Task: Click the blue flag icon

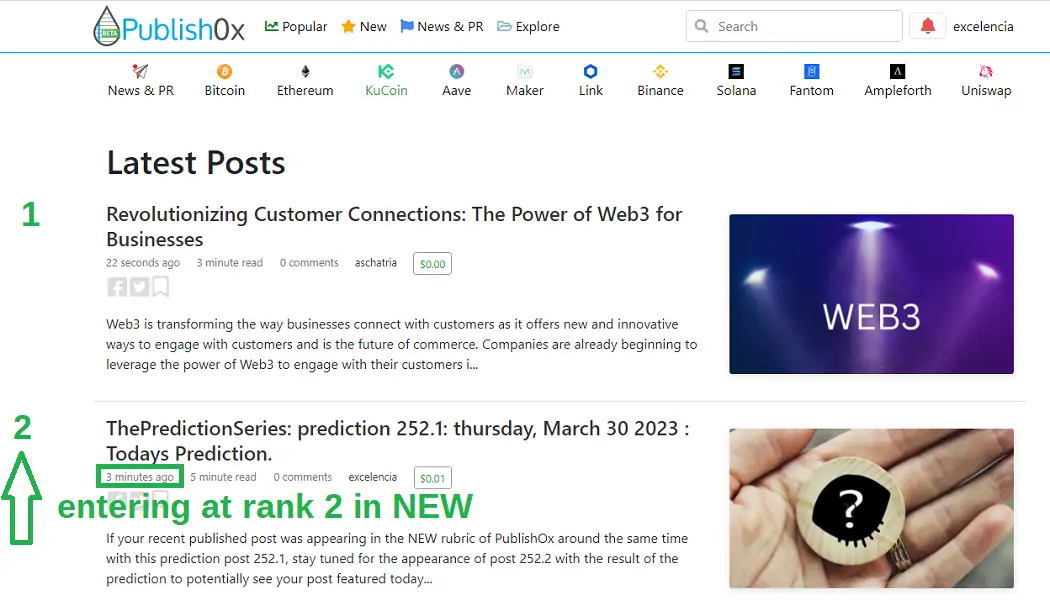Action: (406, 26)
